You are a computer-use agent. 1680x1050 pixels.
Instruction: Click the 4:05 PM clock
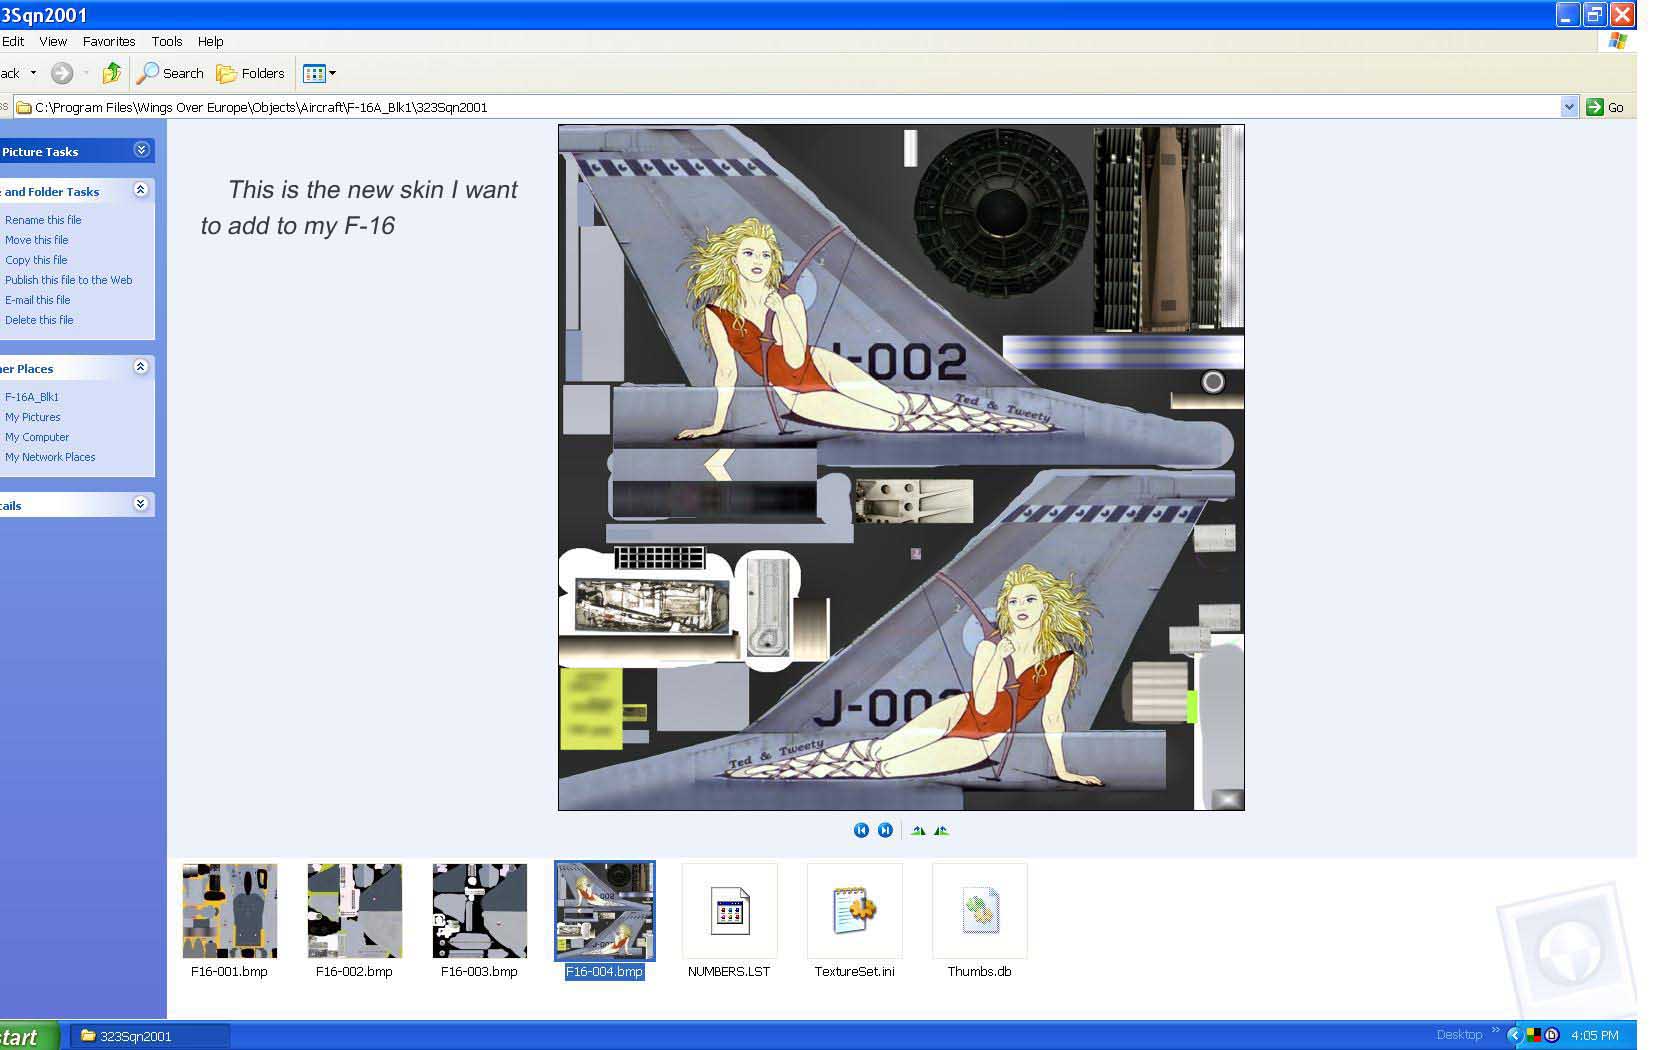click(1594, 1036)
